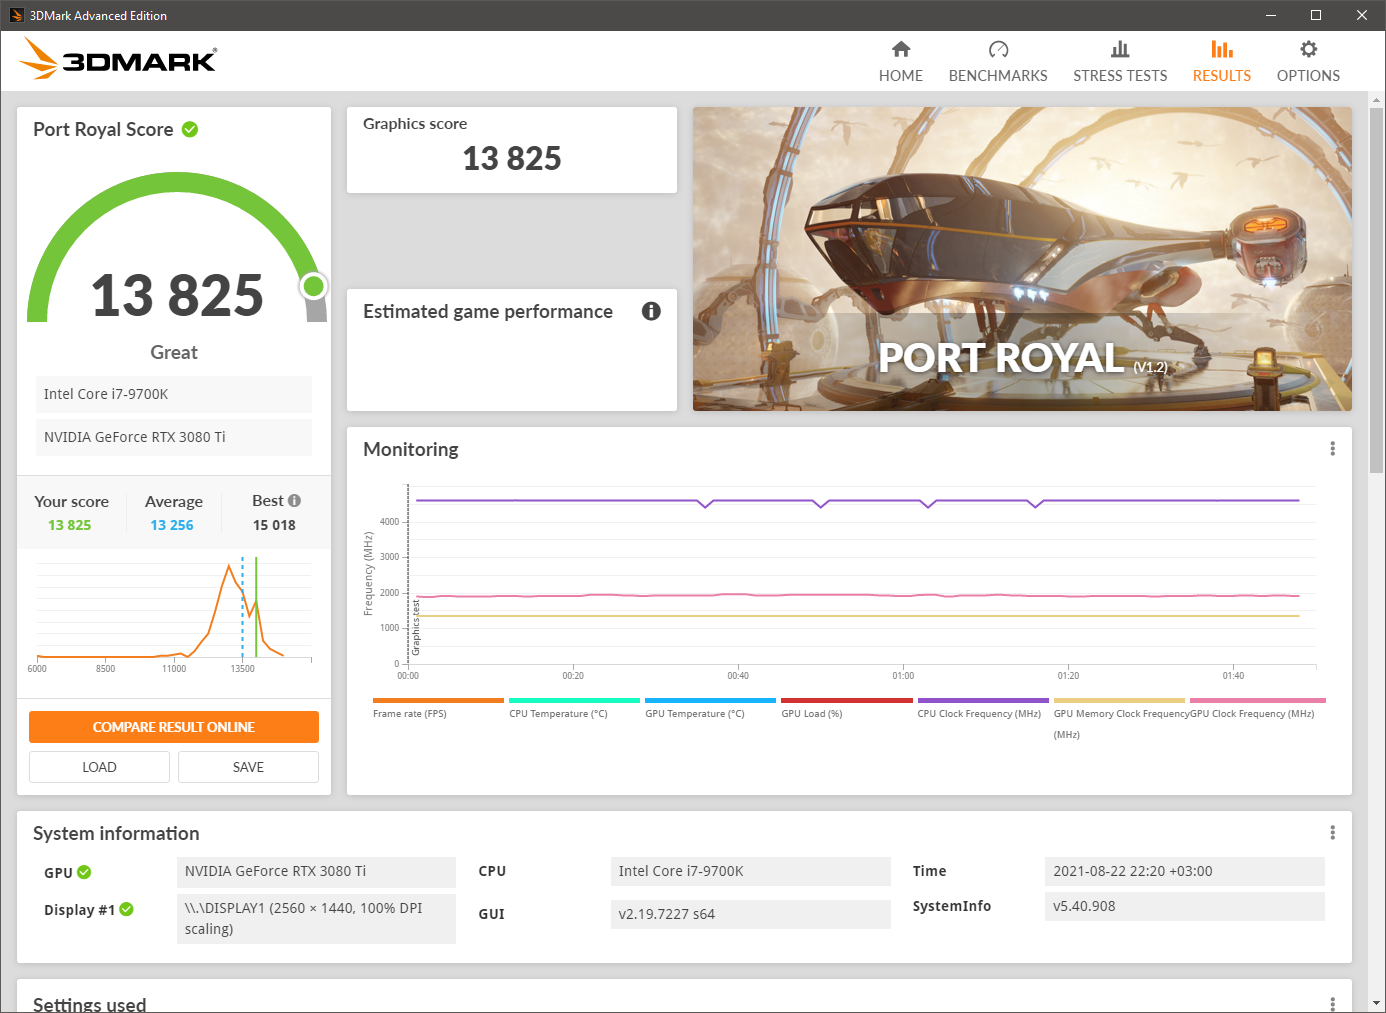Click the Estimated game performance heading
The height and width of the screenshot is (1013, 1386).
click(488, 311)
